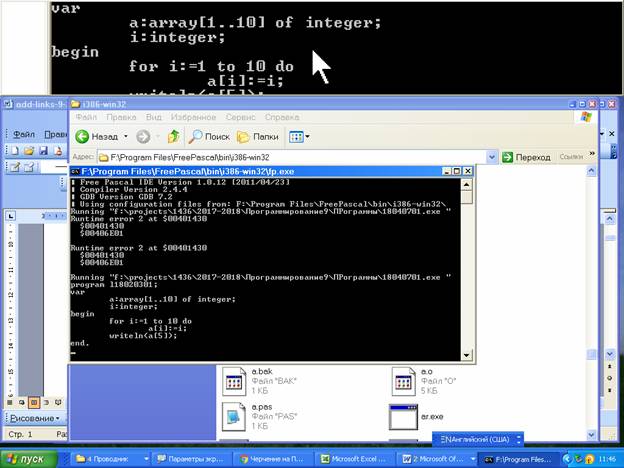Open Правка menu in Explorer
This screenshot has height=468, width=624.
click(x=121, y=117)
